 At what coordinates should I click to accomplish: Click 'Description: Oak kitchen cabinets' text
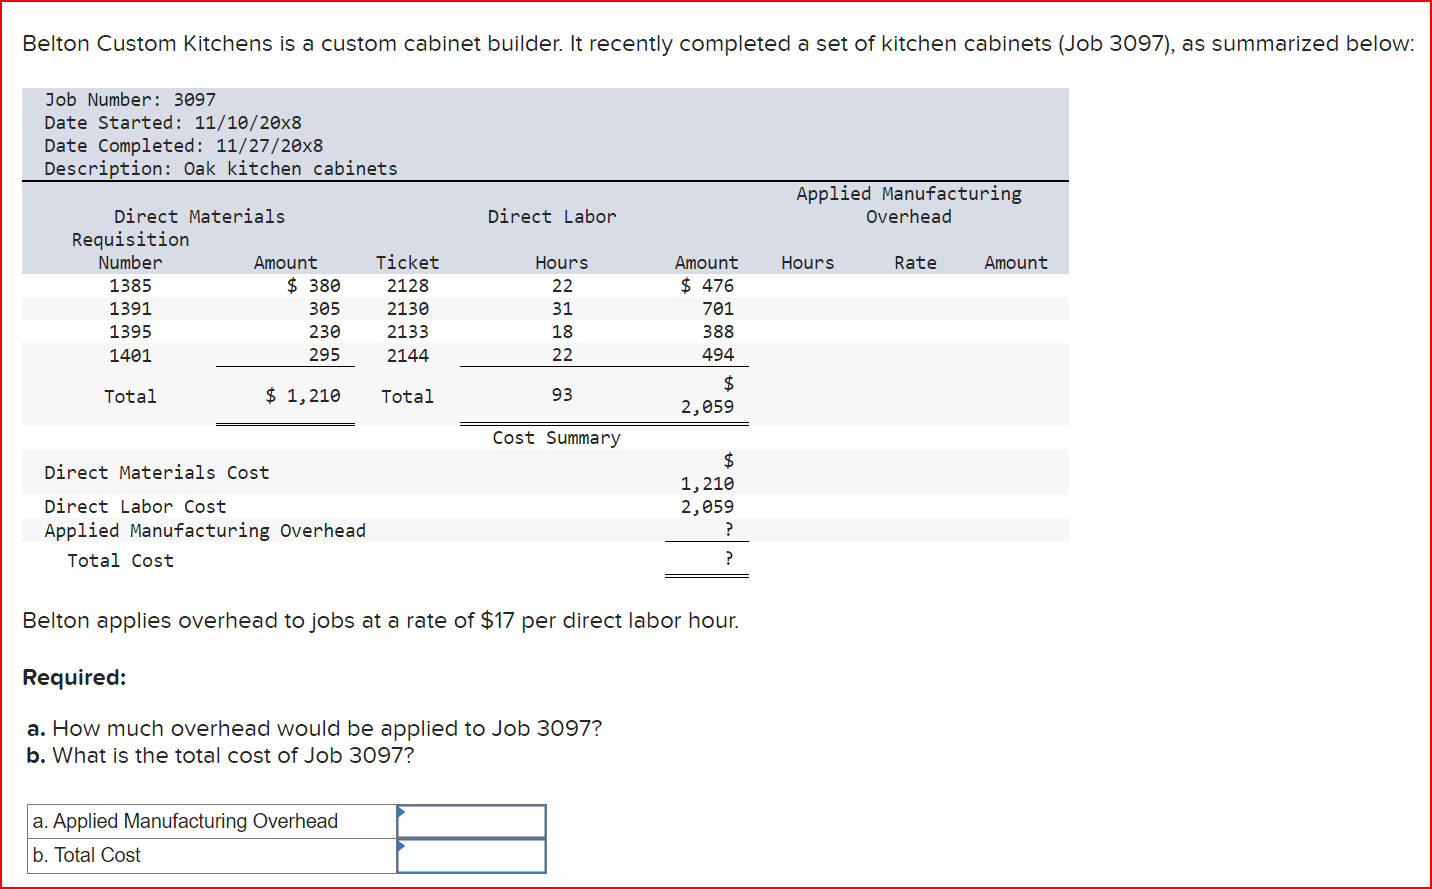tap(221, 169)
